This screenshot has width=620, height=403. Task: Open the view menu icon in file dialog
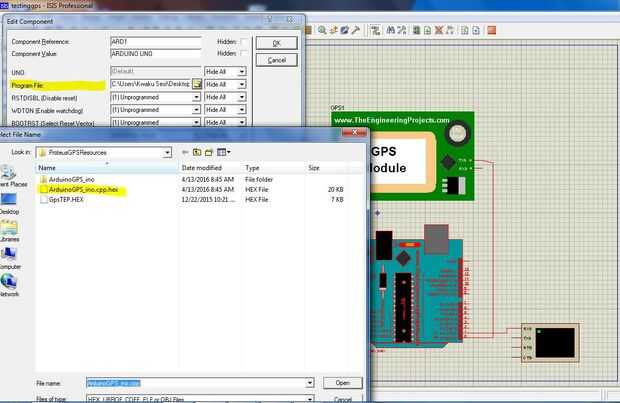tap(224, 152)
